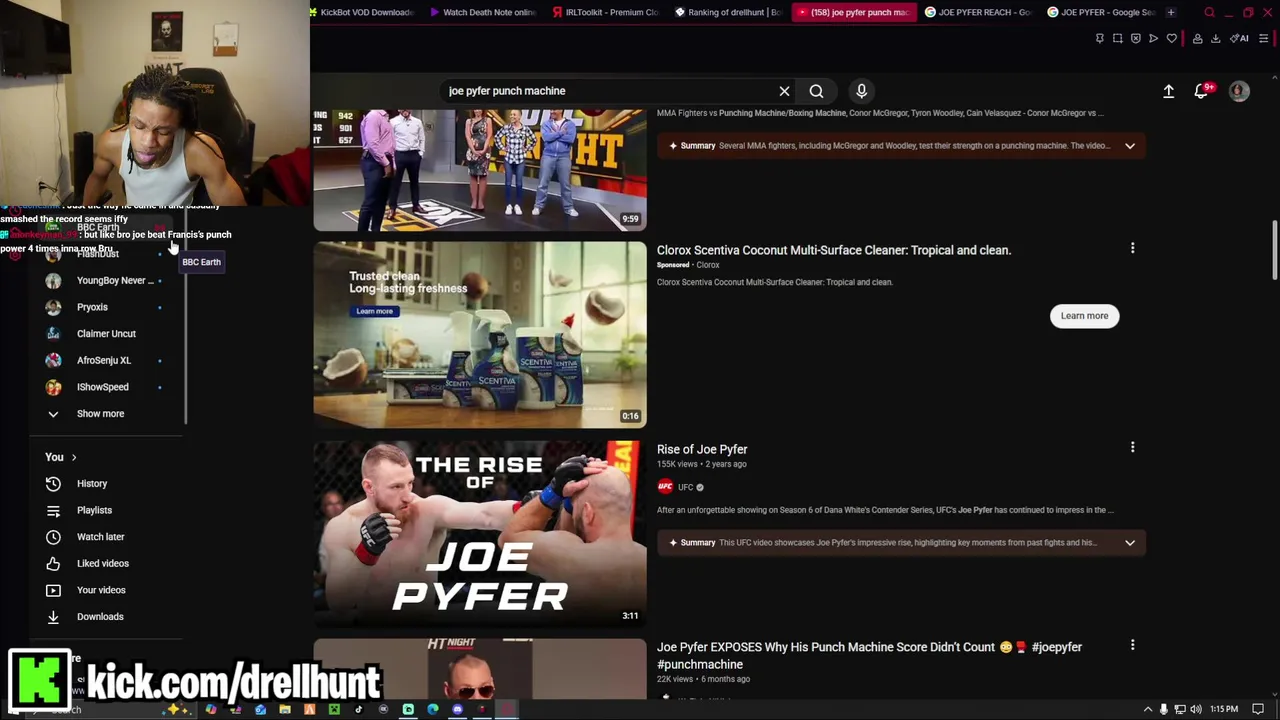The width and height of the screenshot is (1280, 720).
Task: Open the IShowSpeed subscription channel
Action: click(x=102, y=387)
